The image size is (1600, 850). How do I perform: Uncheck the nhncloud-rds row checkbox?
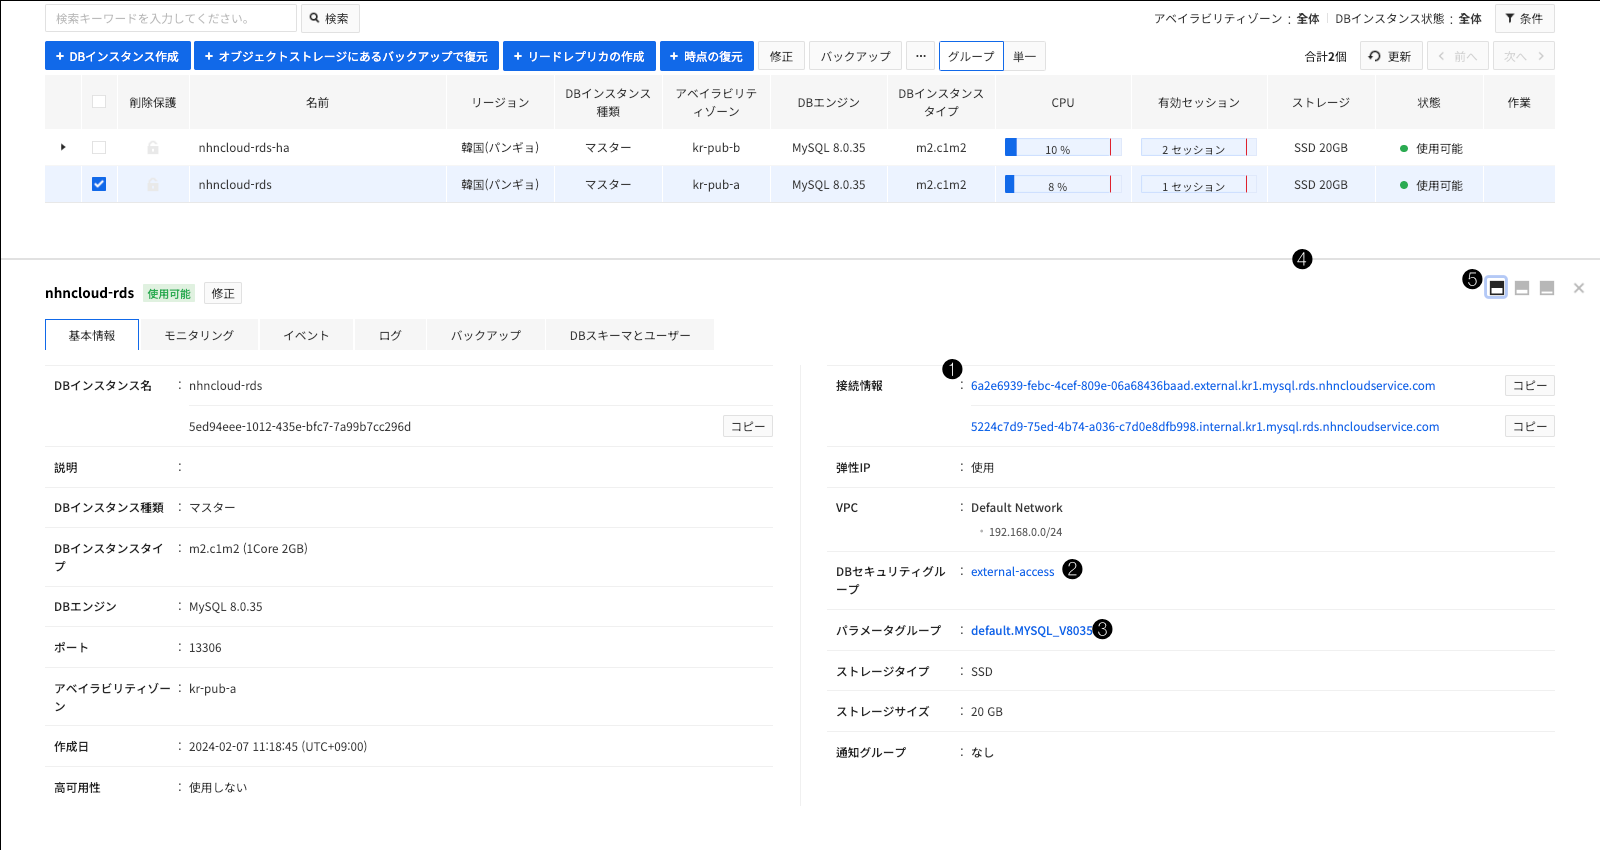pos(99,184)
